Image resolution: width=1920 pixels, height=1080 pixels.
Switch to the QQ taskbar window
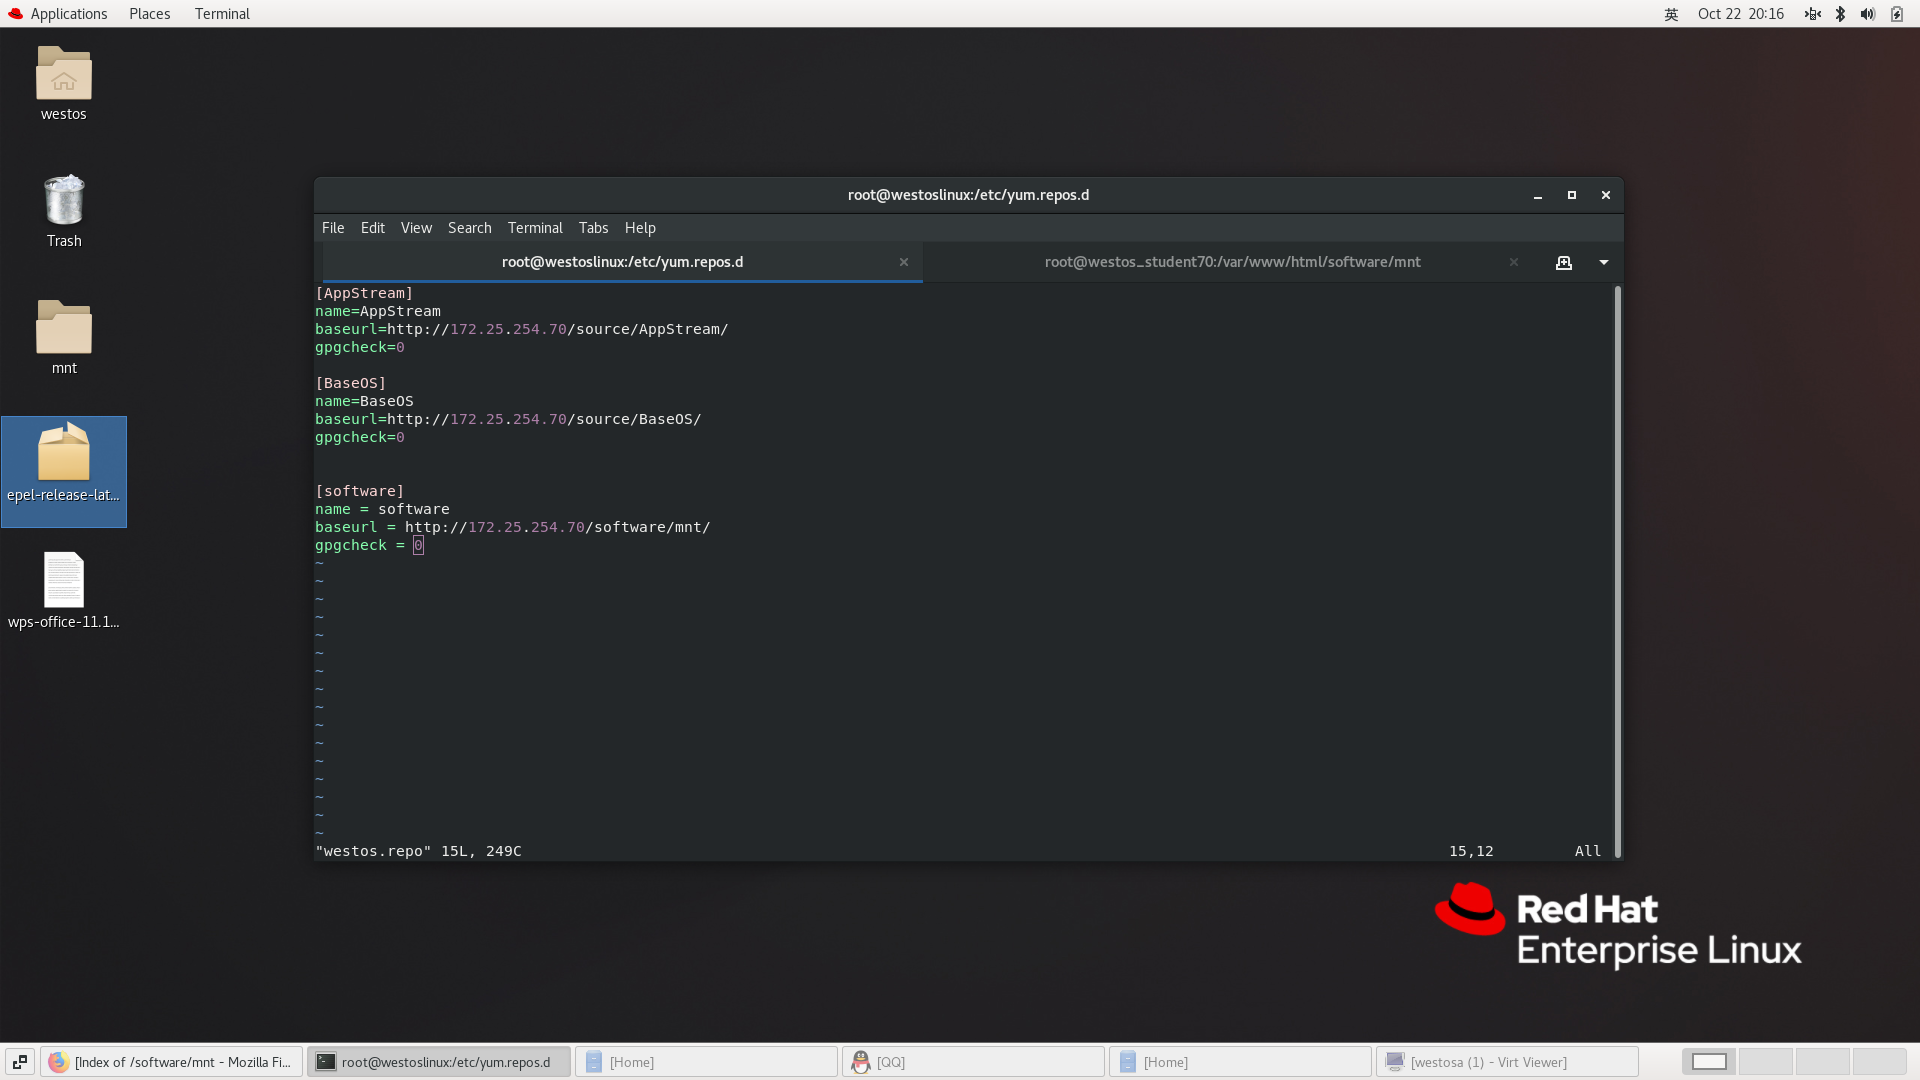972,1062
